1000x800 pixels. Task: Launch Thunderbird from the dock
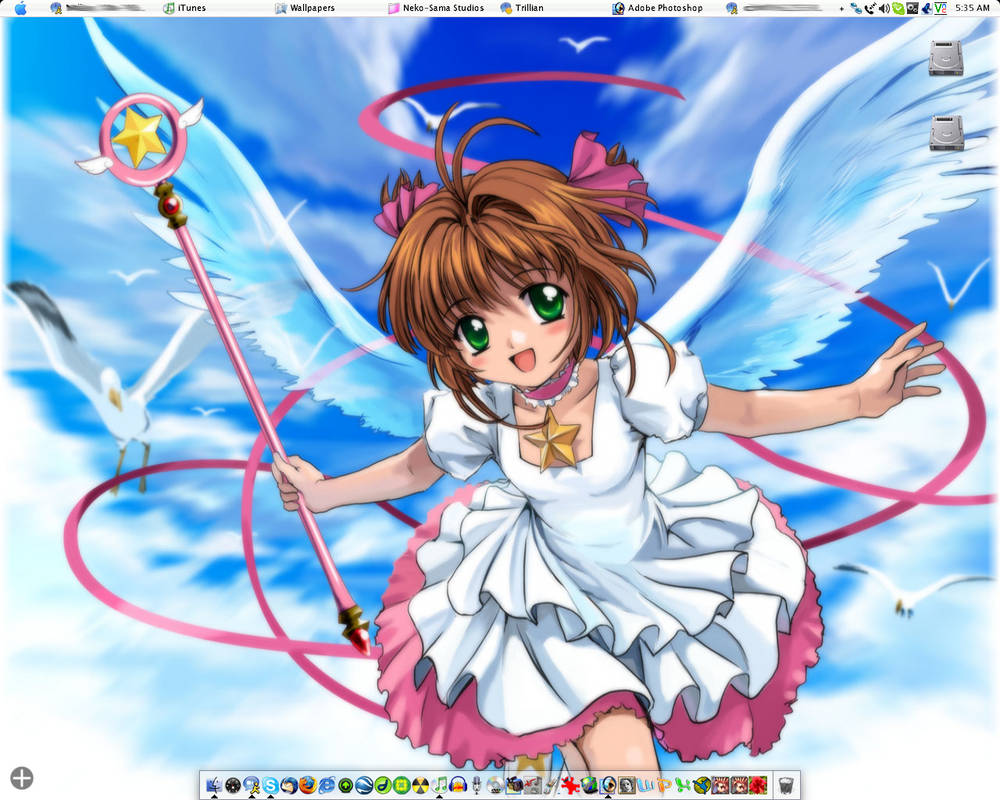tap(289, 785)
